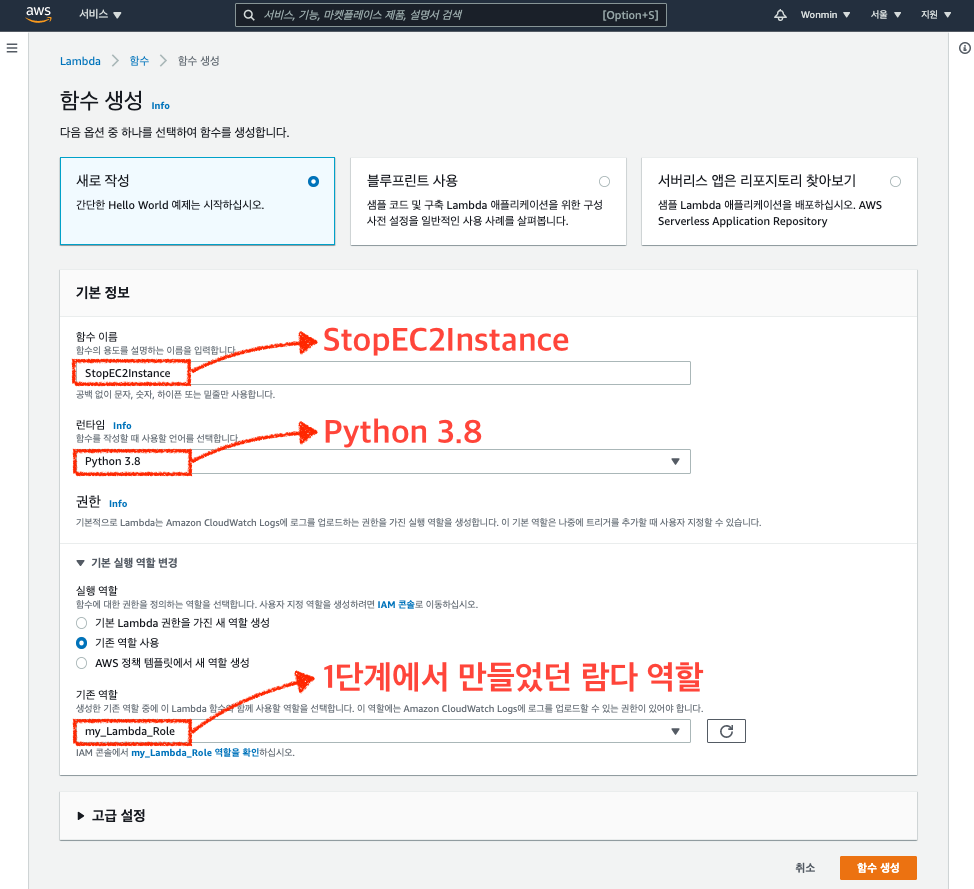
Task: Open the hamburger side navigation menu
Action: tap(12, 48)
